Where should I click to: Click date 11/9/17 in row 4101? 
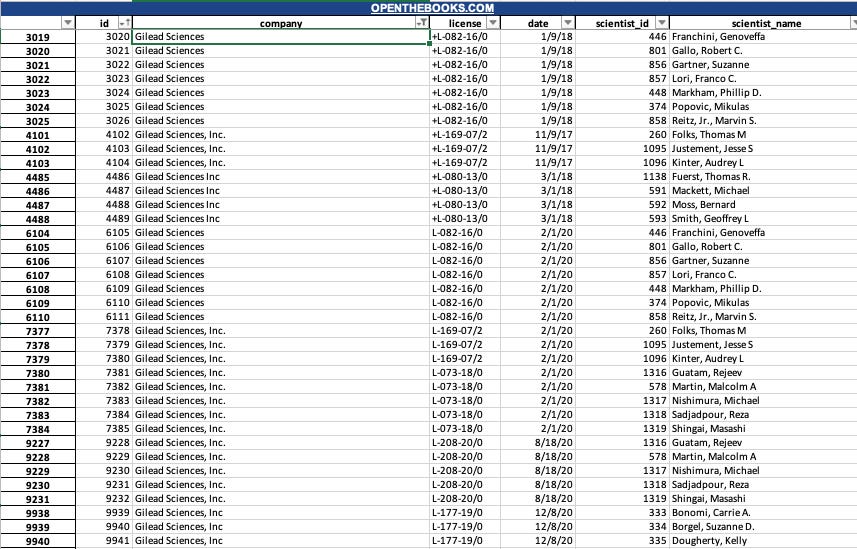pos(538,135)
